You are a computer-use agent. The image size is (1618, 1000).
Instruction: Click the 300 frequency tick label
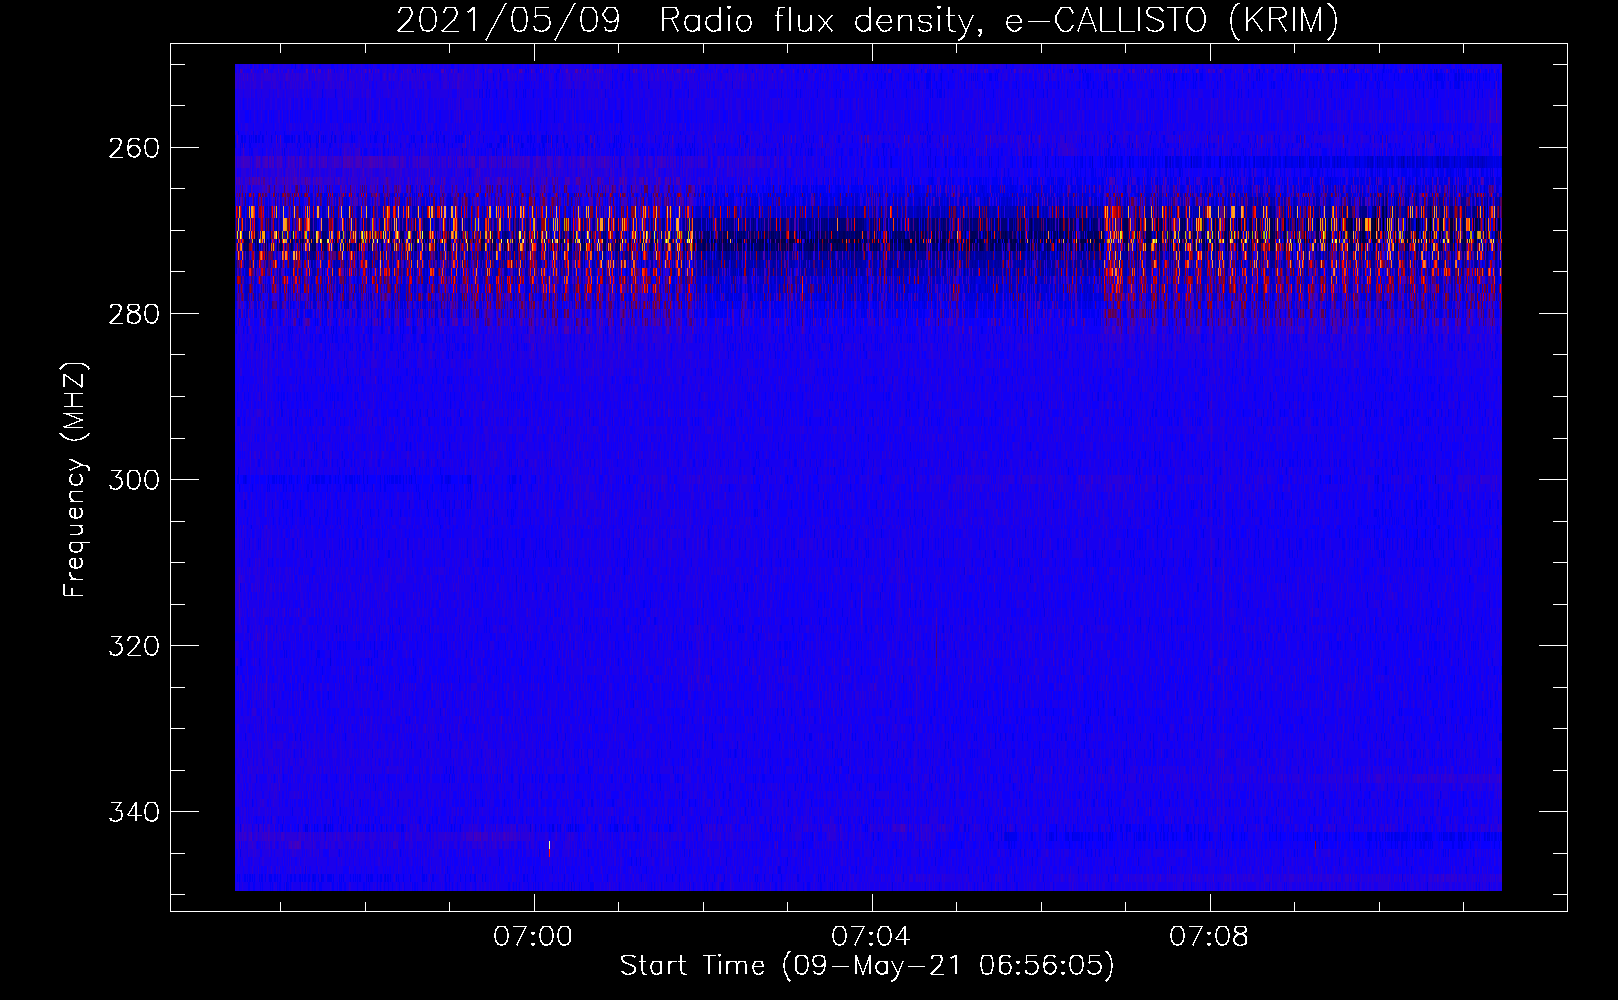(134, 480)
